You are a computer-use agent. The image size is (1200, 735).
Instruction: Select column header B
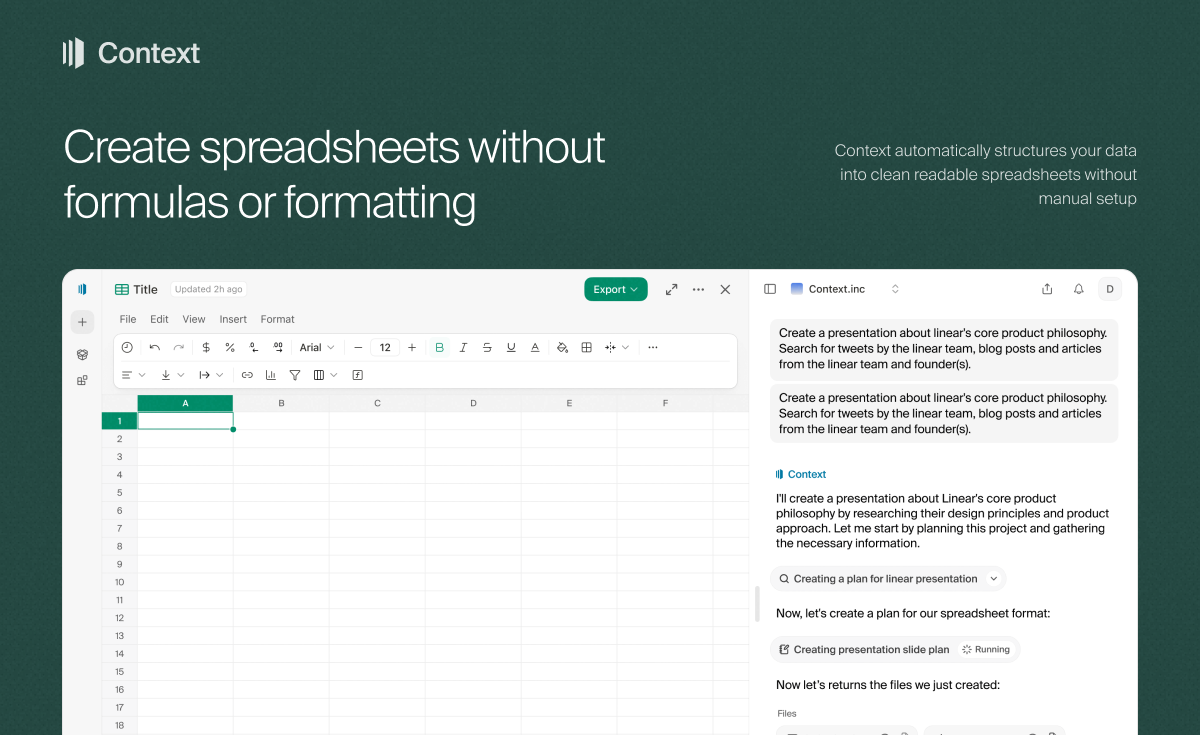[x=281, y=403]
